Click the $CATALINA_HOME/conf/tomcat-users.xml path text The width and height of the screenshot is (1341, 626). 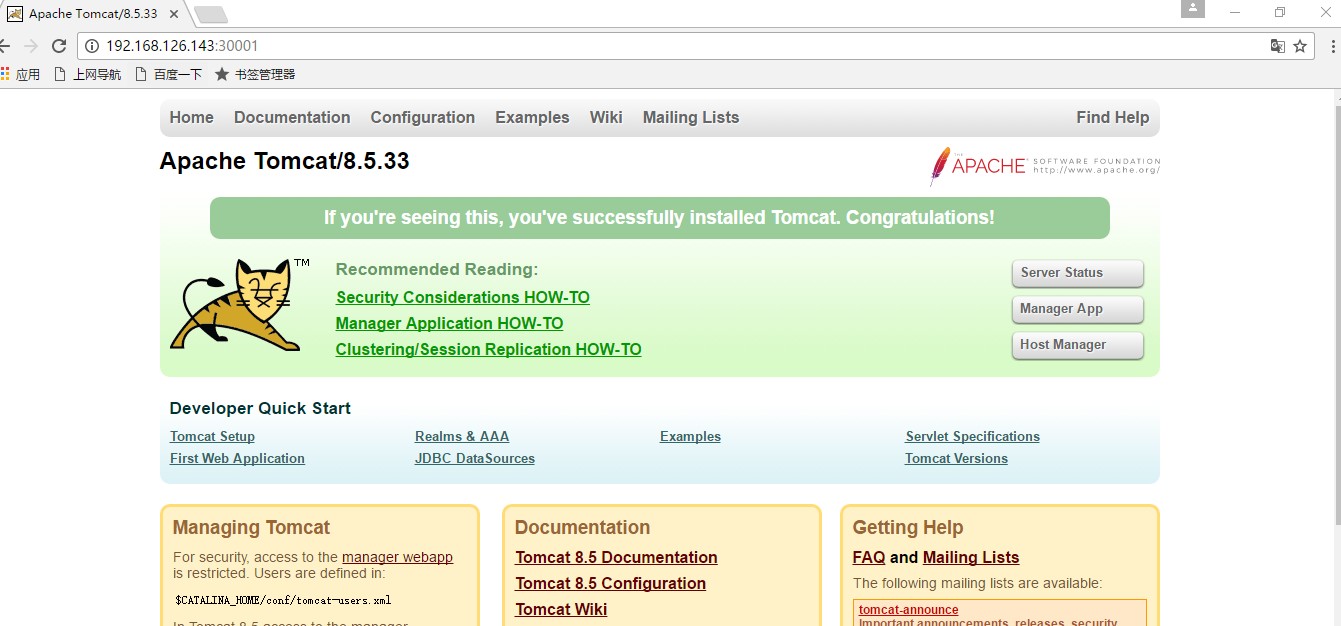coord(283,600)
